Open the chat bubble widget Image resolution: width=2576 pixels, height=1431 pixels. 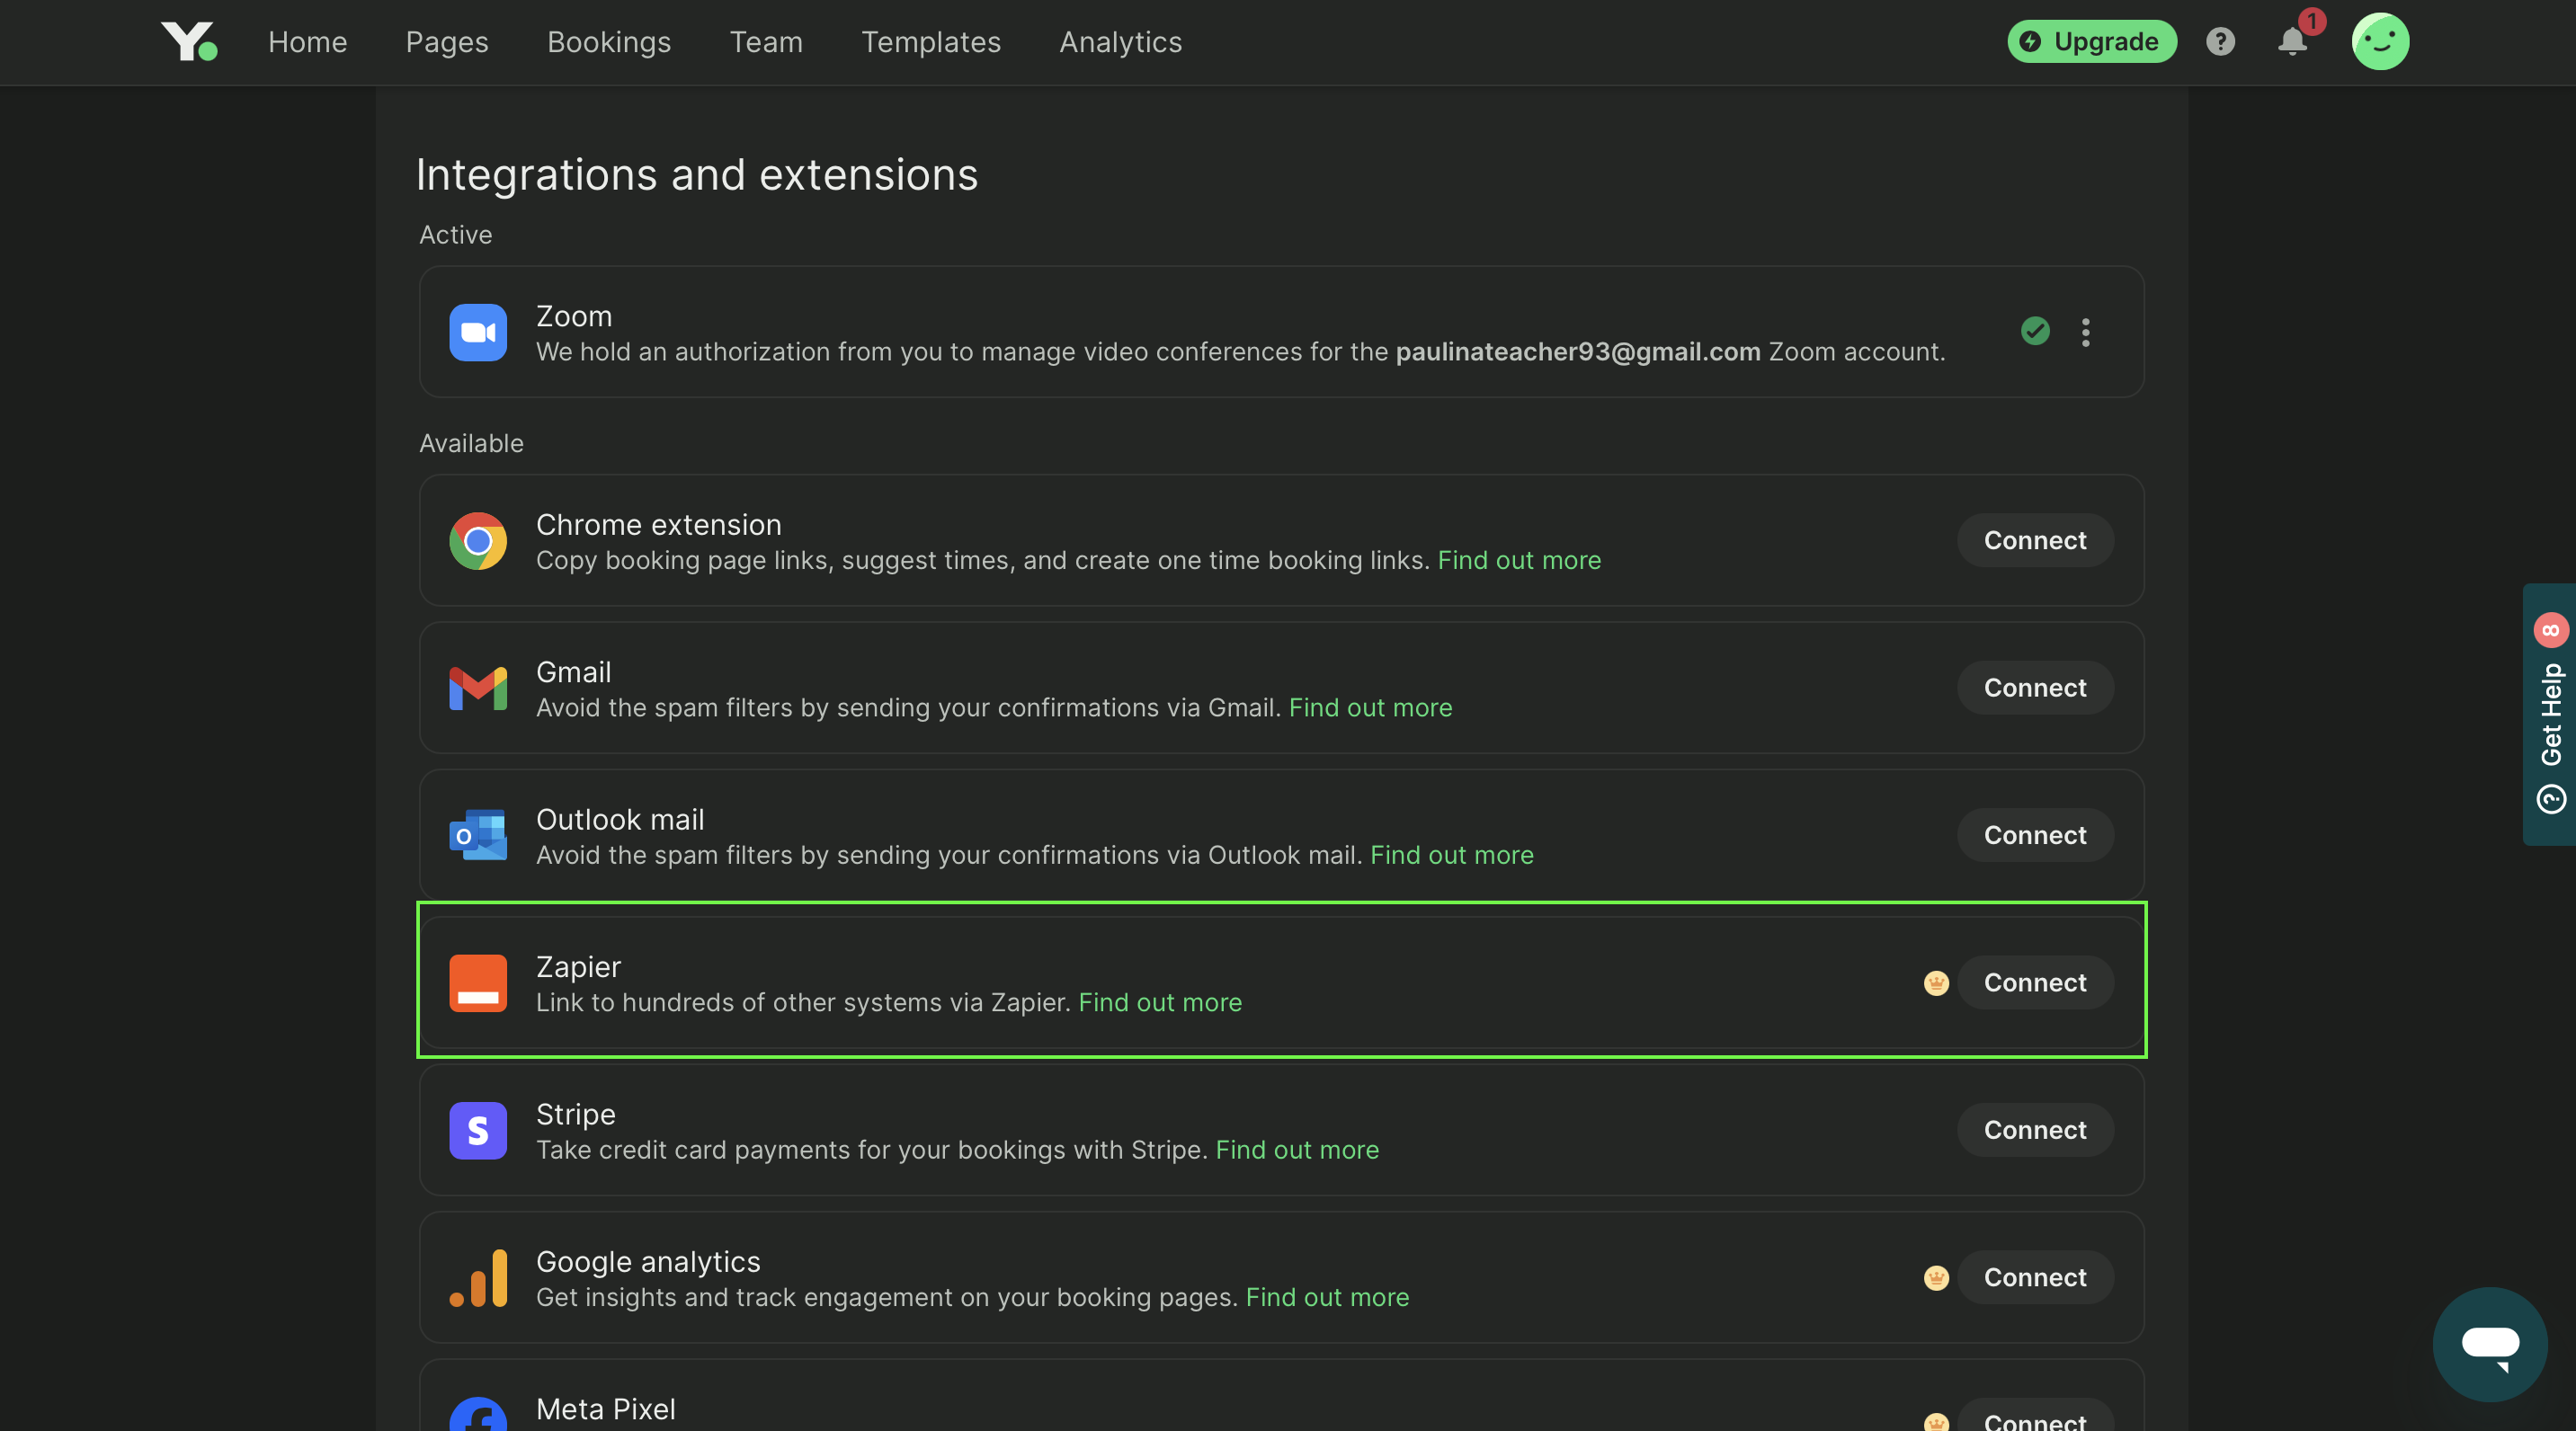coord(2489,1343)
